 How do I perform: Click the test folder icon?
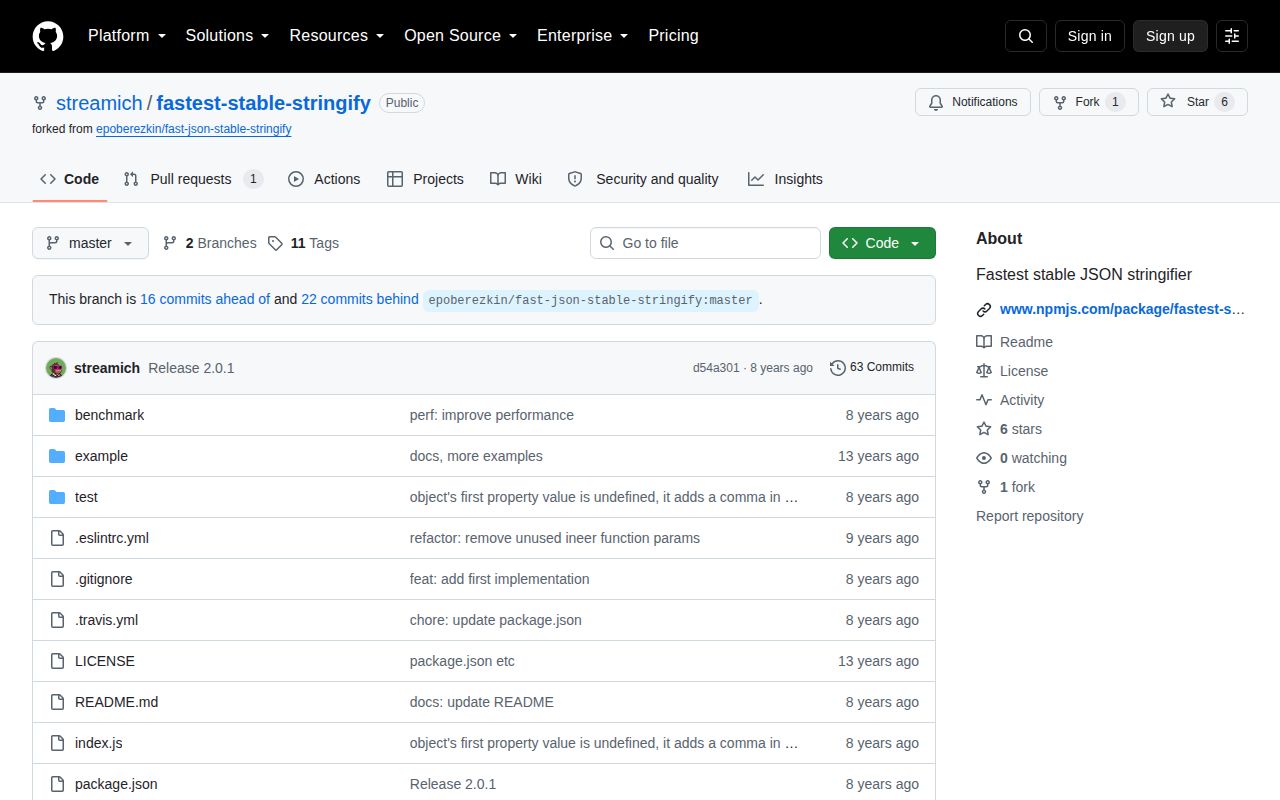click(57, 497)
